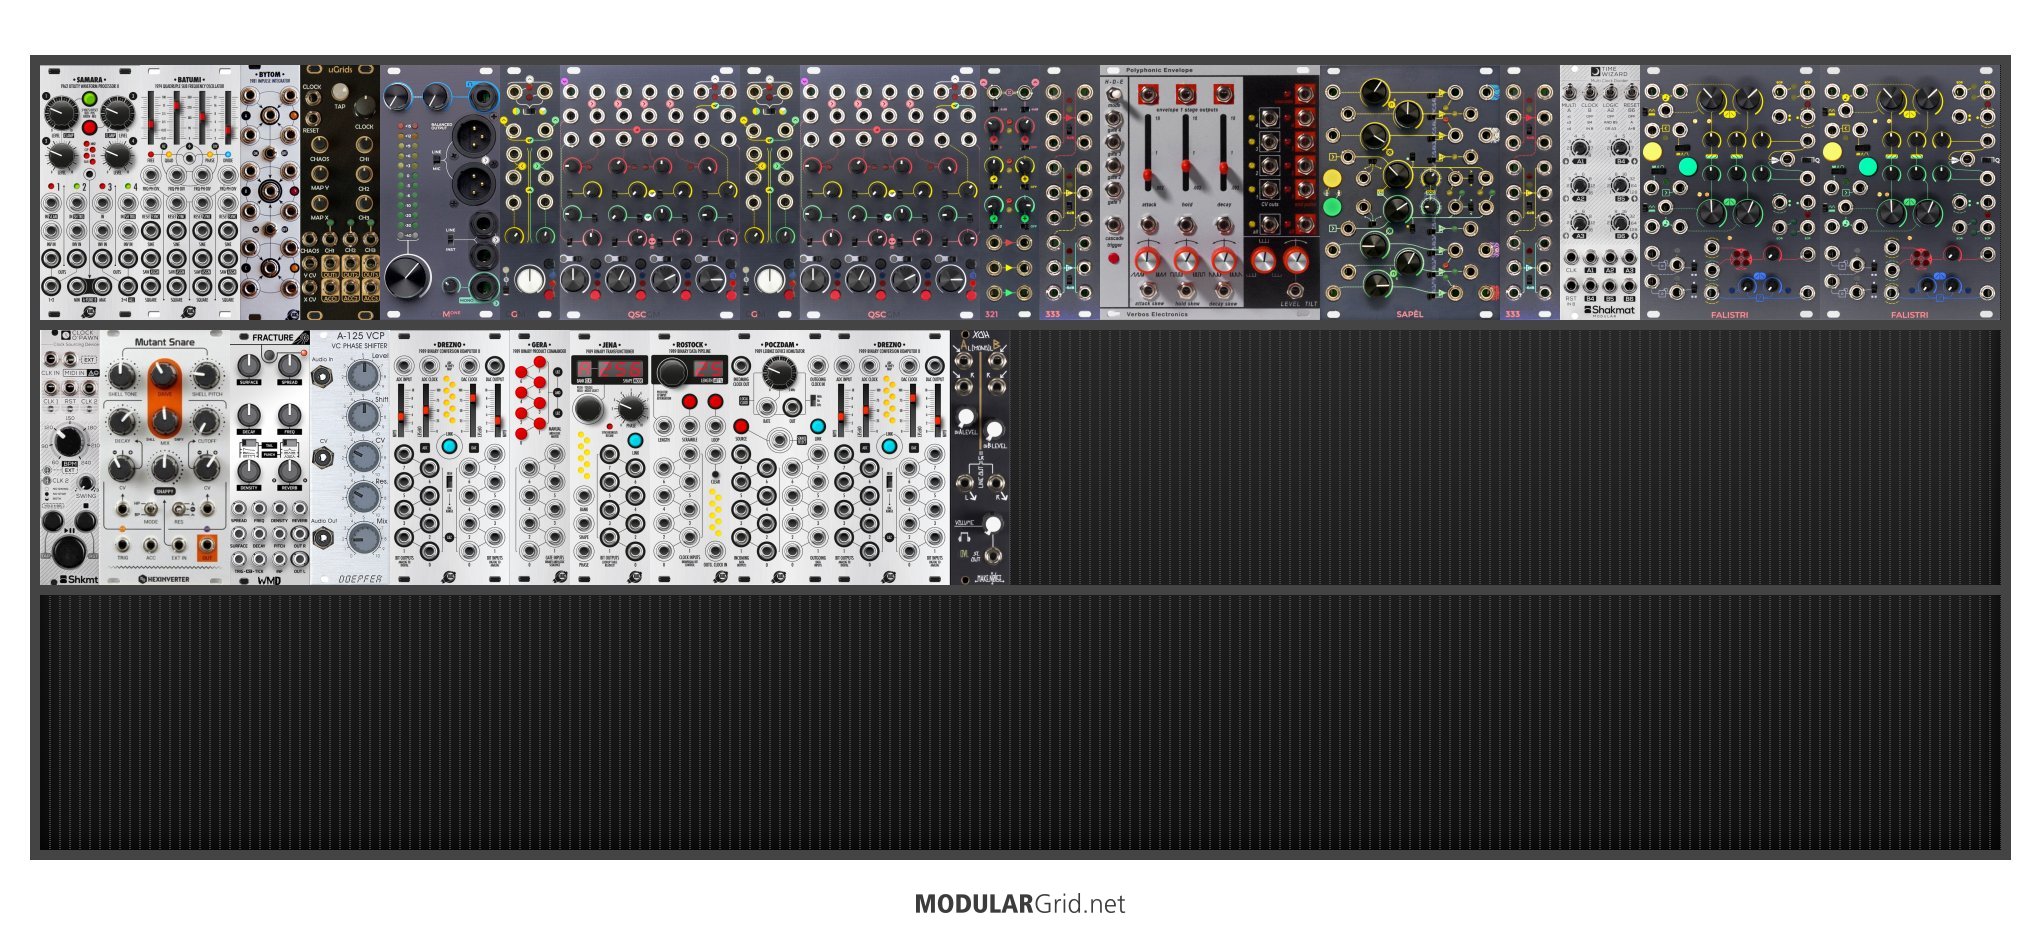Click the hold slider on Polyphonic Envelope
The image size is (2041, 925).
point(1186,153)
